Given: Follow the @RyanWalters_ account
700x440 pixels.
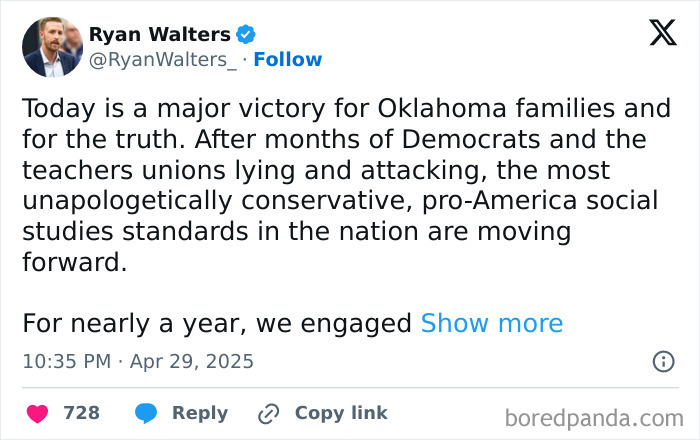Looking at the screenshot, I should [288, 59].
